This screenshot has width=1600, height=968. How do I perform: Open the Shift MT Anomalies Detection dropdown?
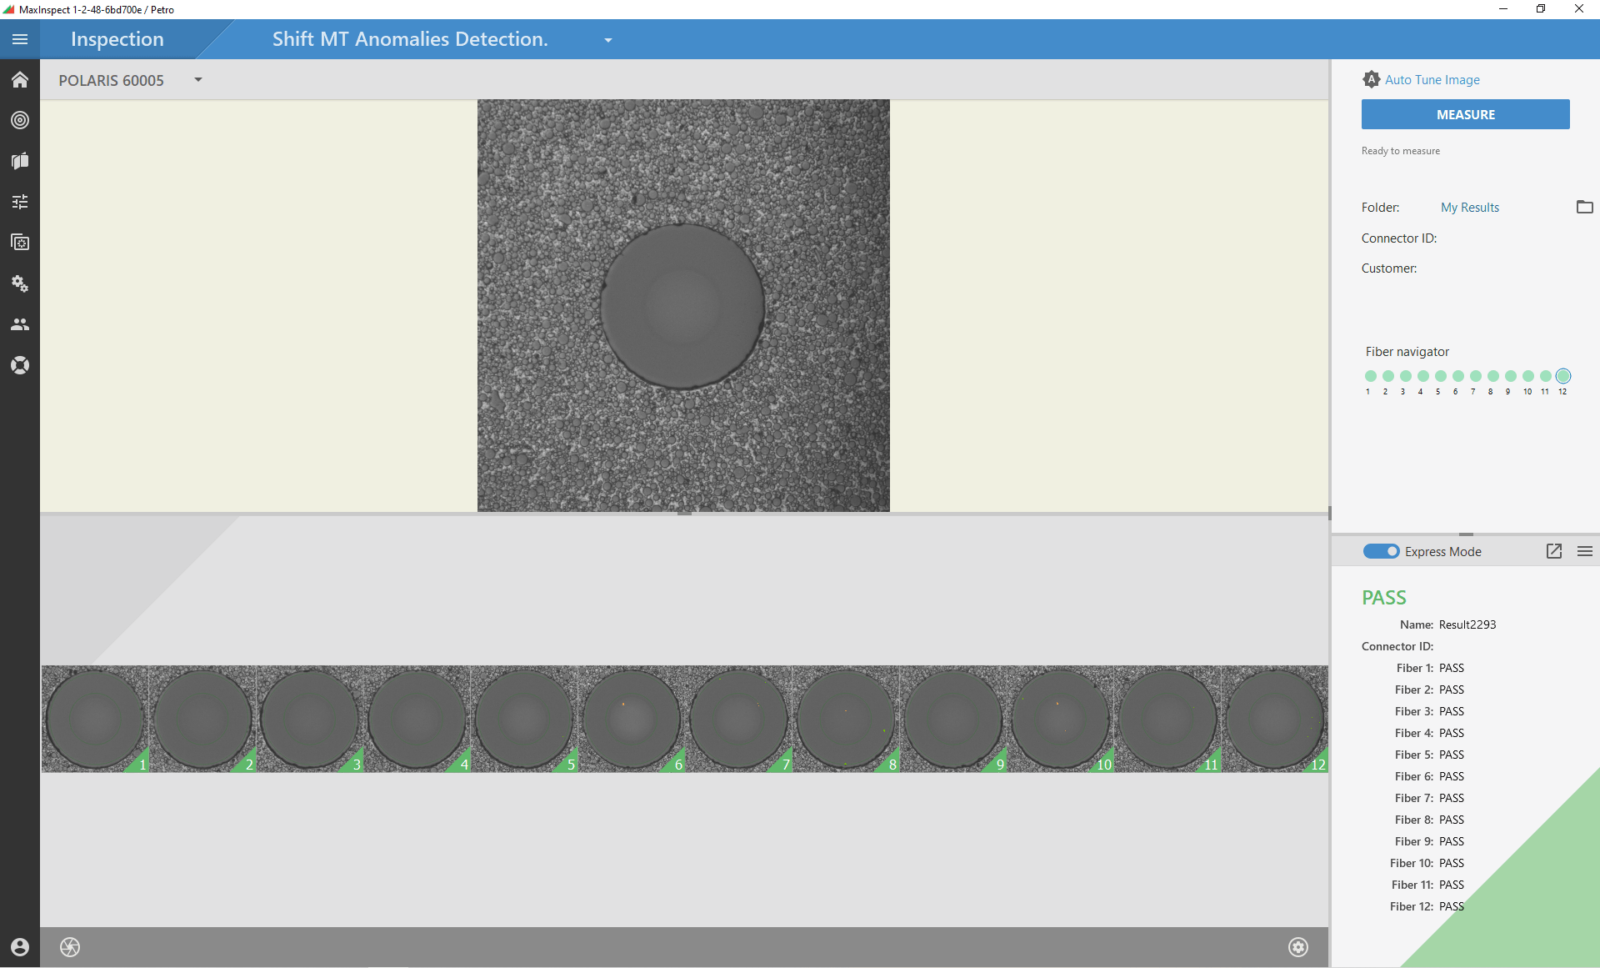pos(608,40)
